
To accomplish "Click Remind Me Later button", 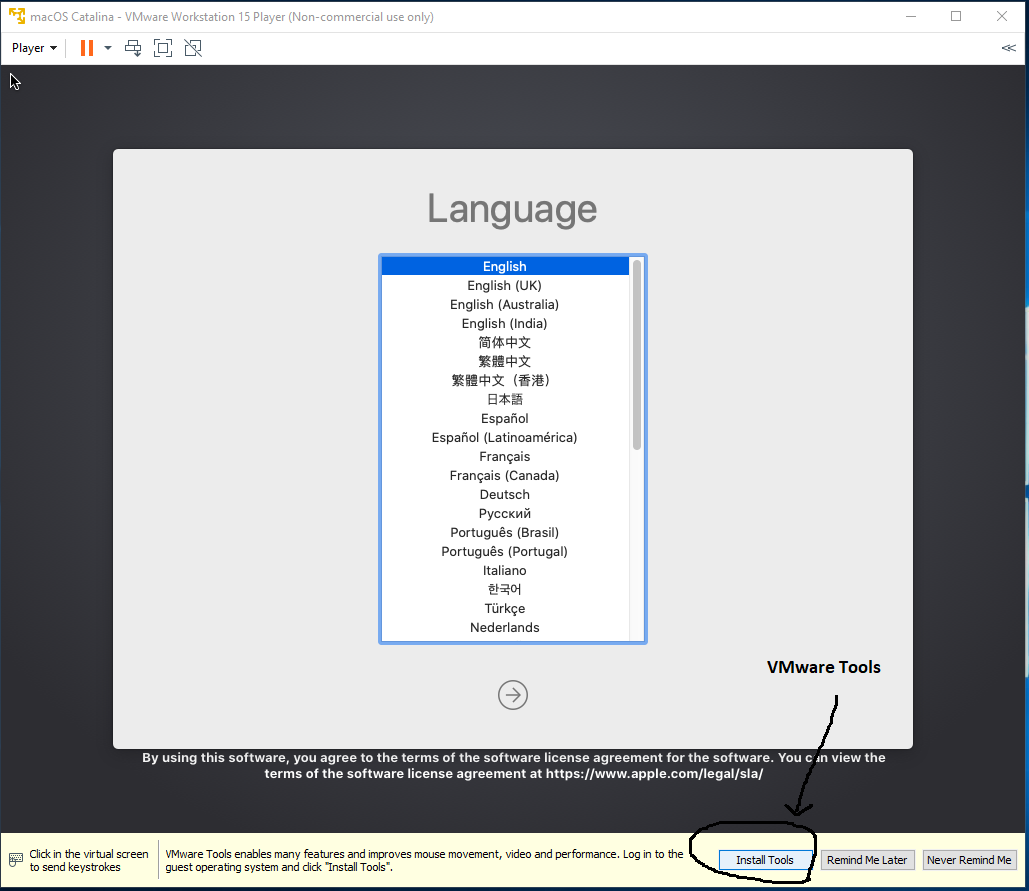I will pyautogui.click(x=867, y=860).
